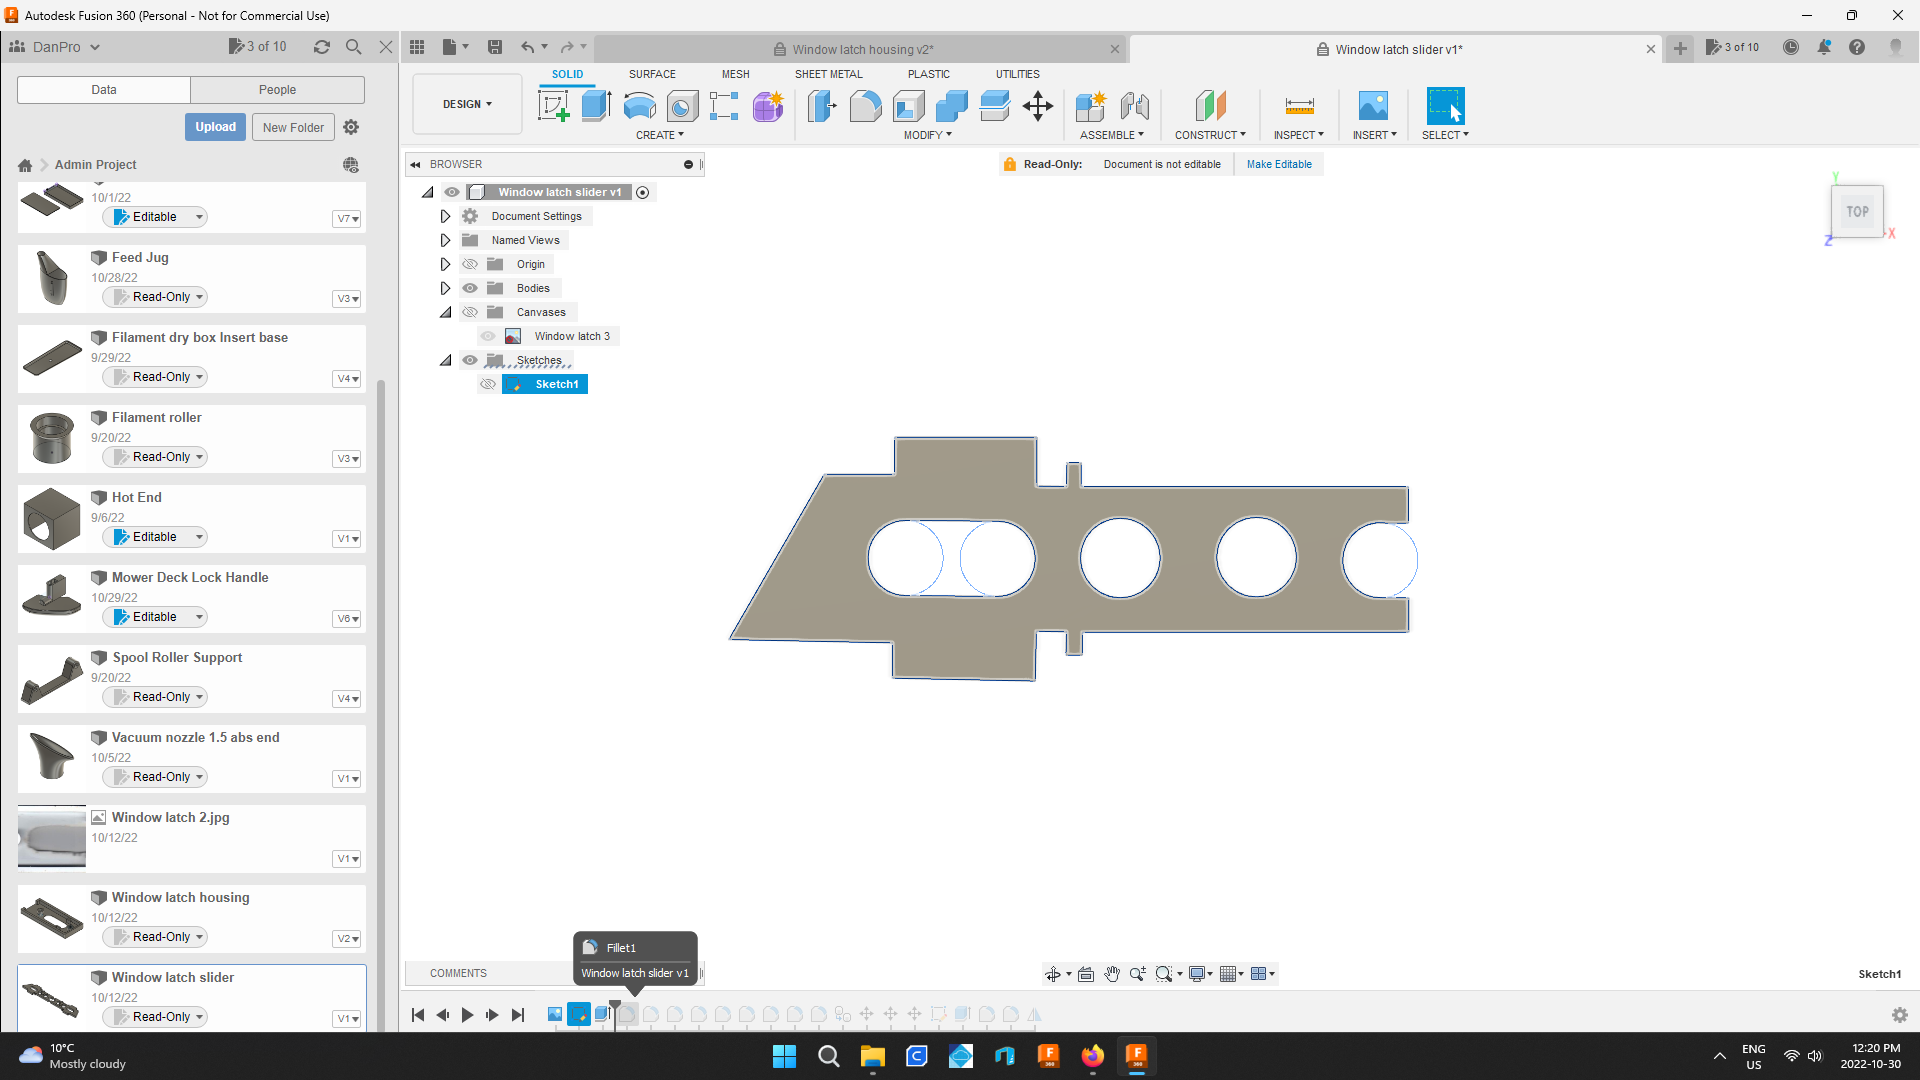Image resolution: width=1920 pixels, height=1080 pixels.
Task: Toggle visibility of Window latch 3 canvas
Action: pos(488,336)
